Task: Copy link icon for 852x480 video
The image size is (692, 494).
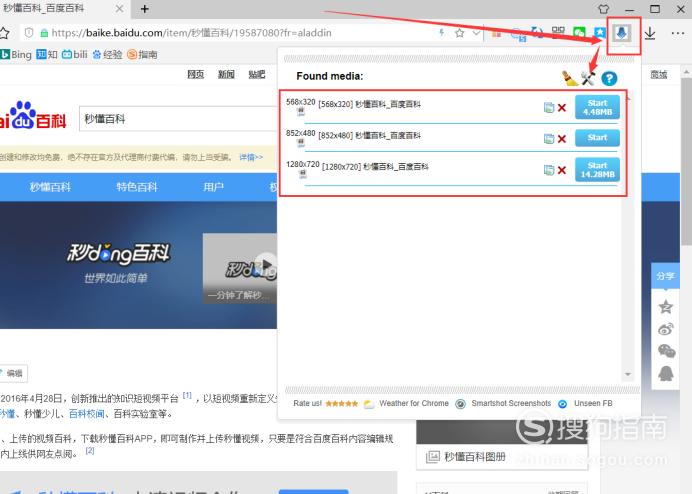Action: (x=549, y=139)
